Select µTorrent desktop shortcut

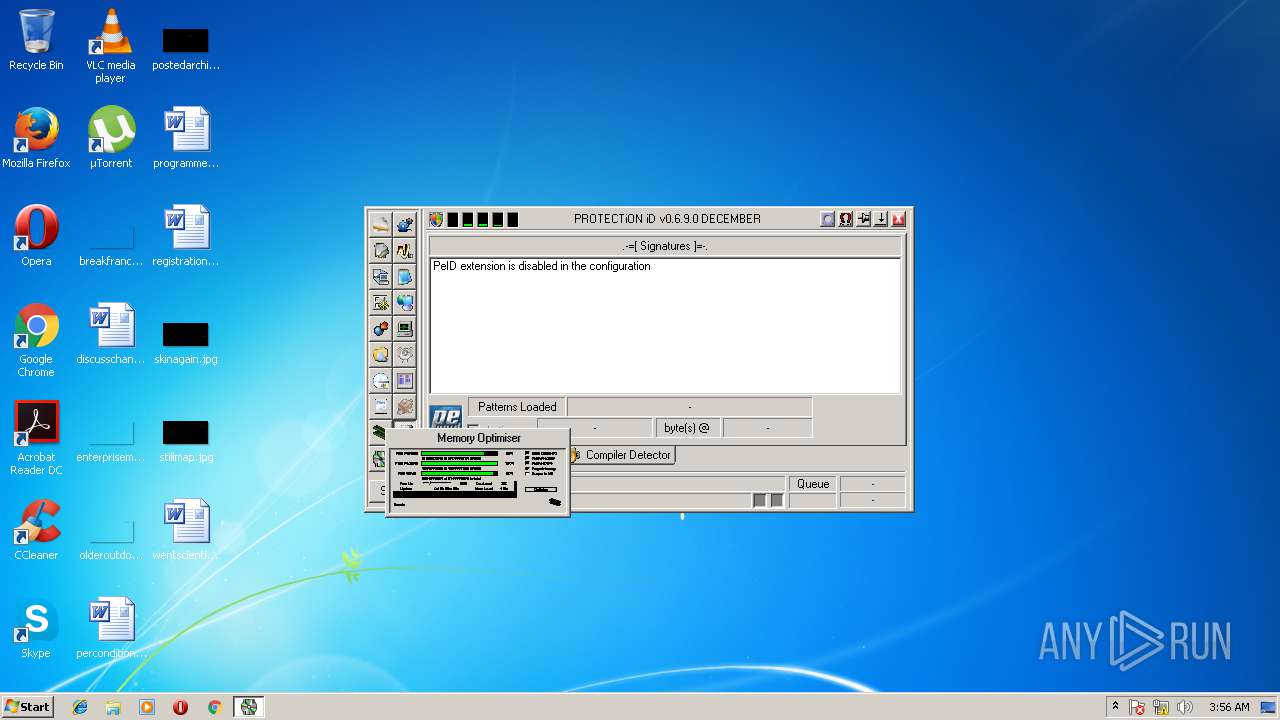tap(111, 138)
